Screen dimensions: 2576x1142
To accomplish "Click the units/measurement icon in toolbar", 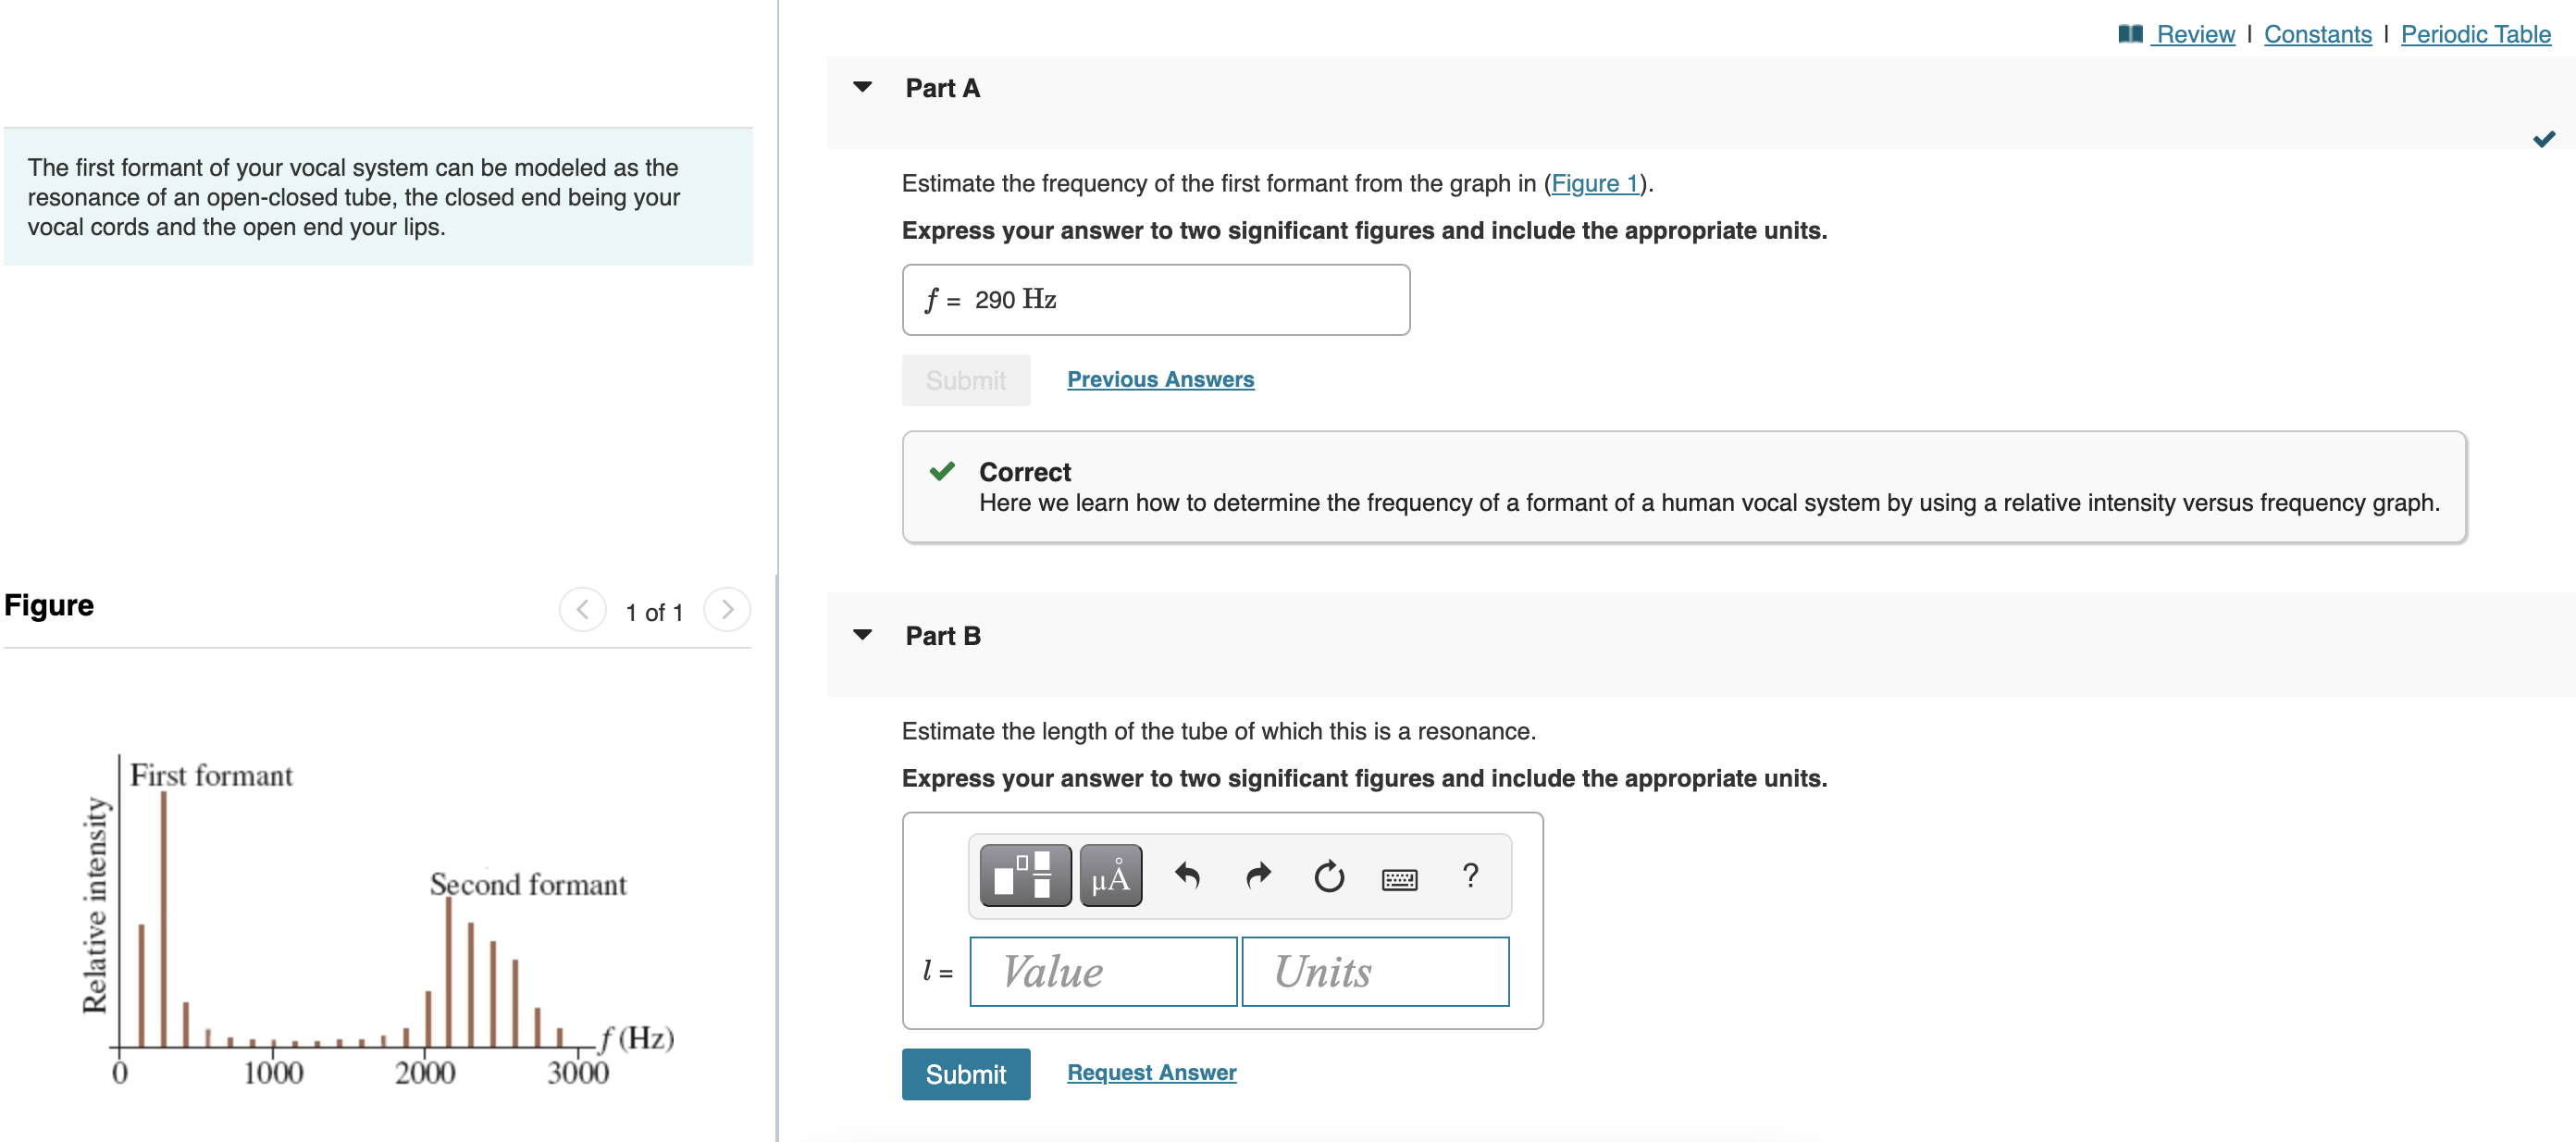I will pos(1110,877).
